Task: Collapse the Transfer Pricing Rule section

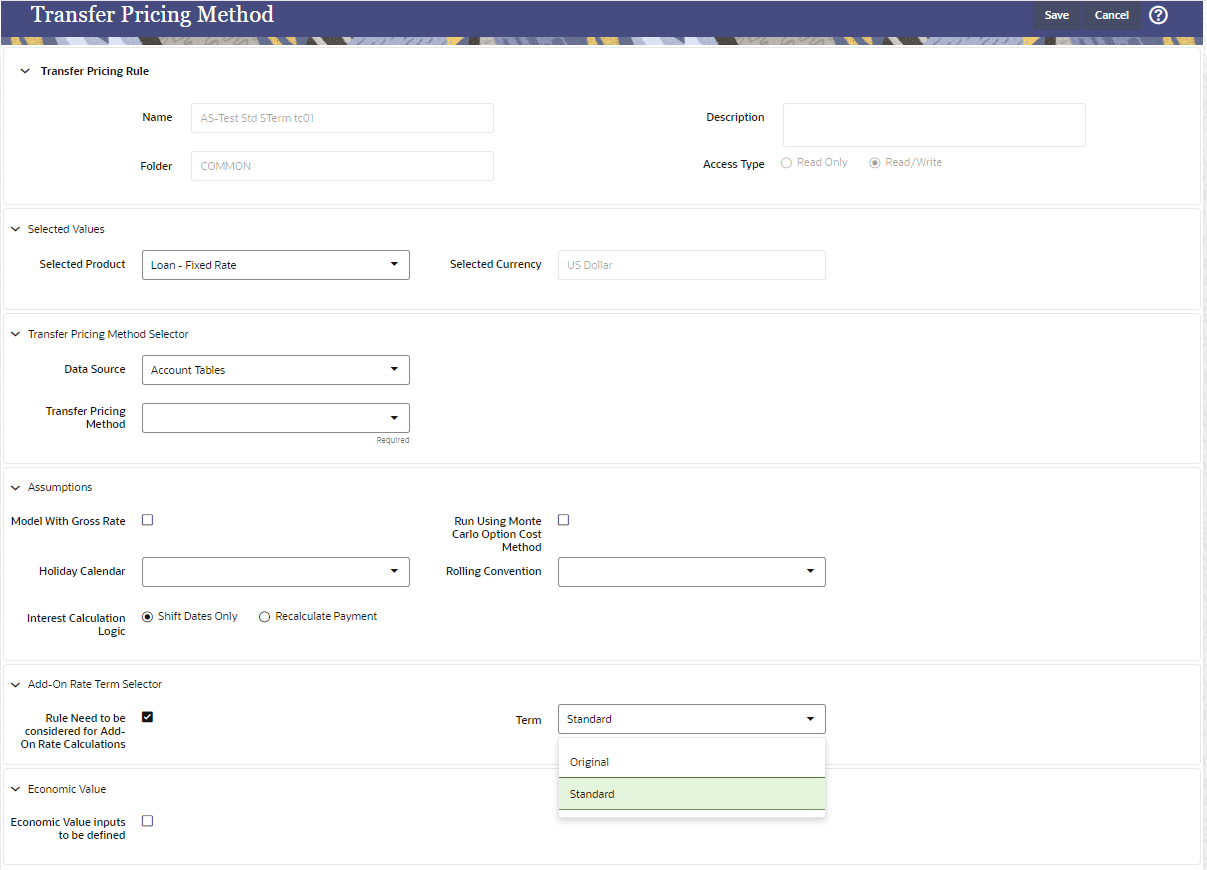Action: tap(25, 70)
